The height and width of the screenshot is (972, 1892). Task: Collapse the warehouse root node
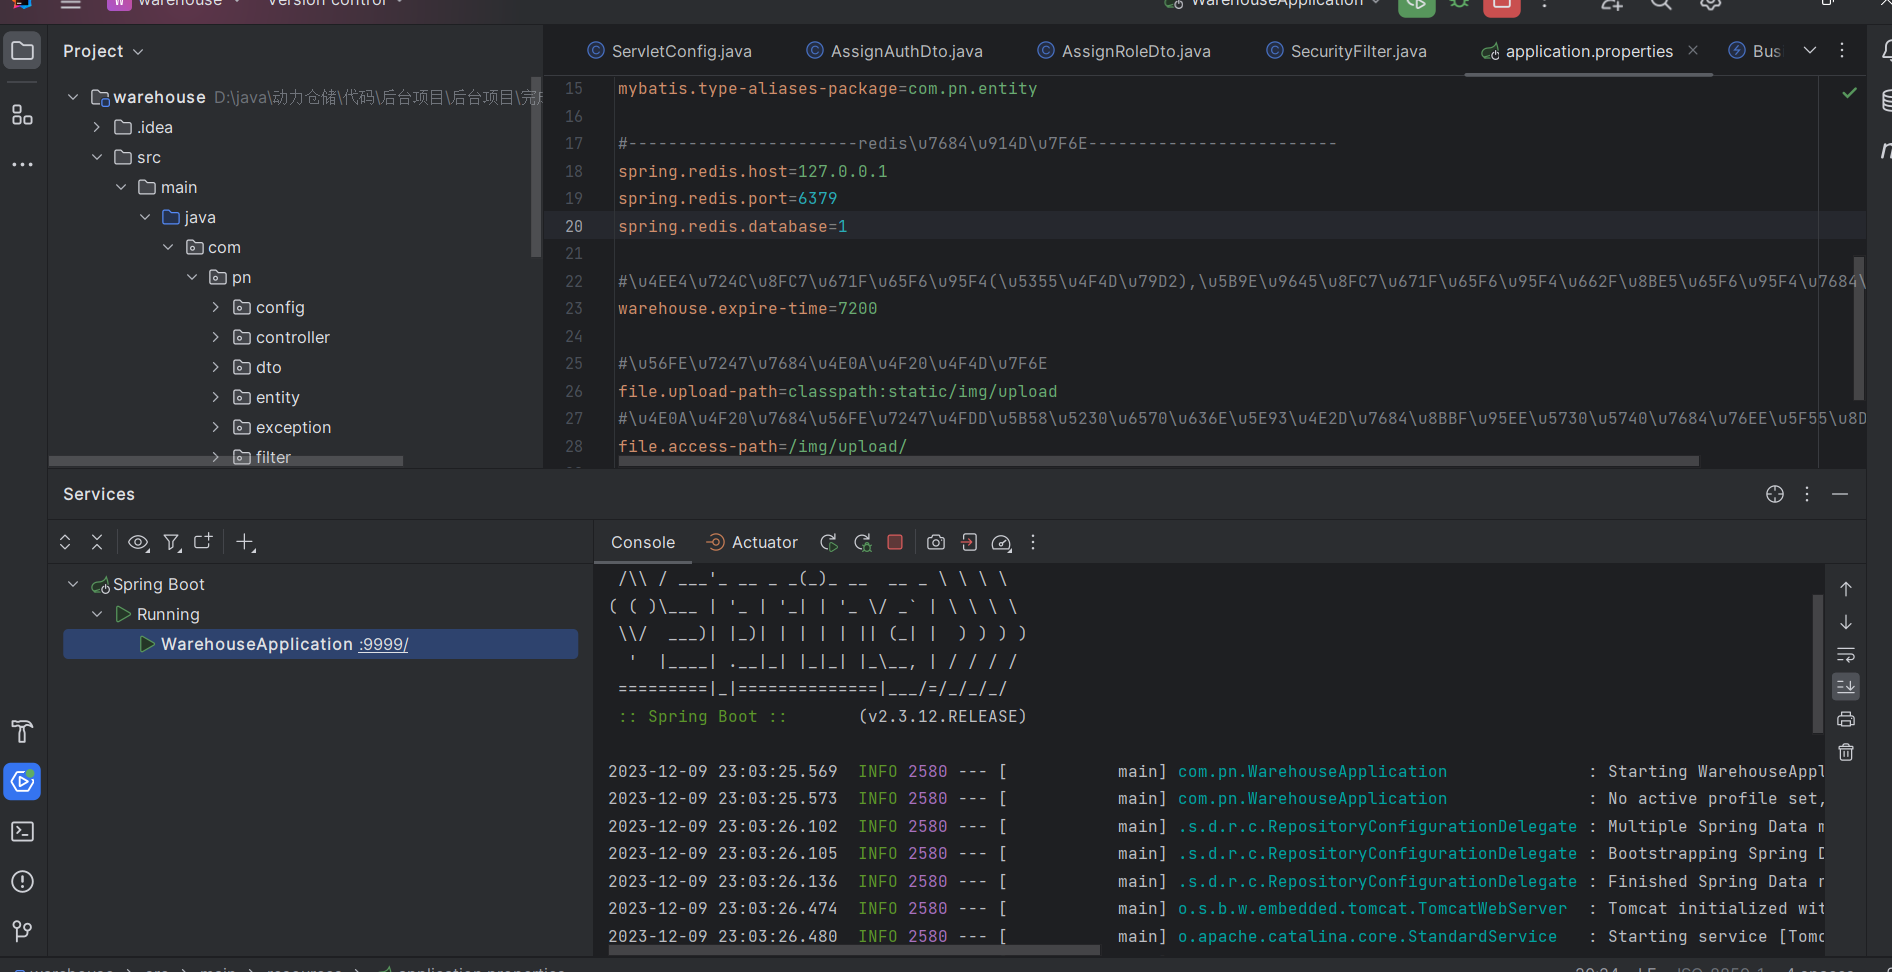[73, 97]
